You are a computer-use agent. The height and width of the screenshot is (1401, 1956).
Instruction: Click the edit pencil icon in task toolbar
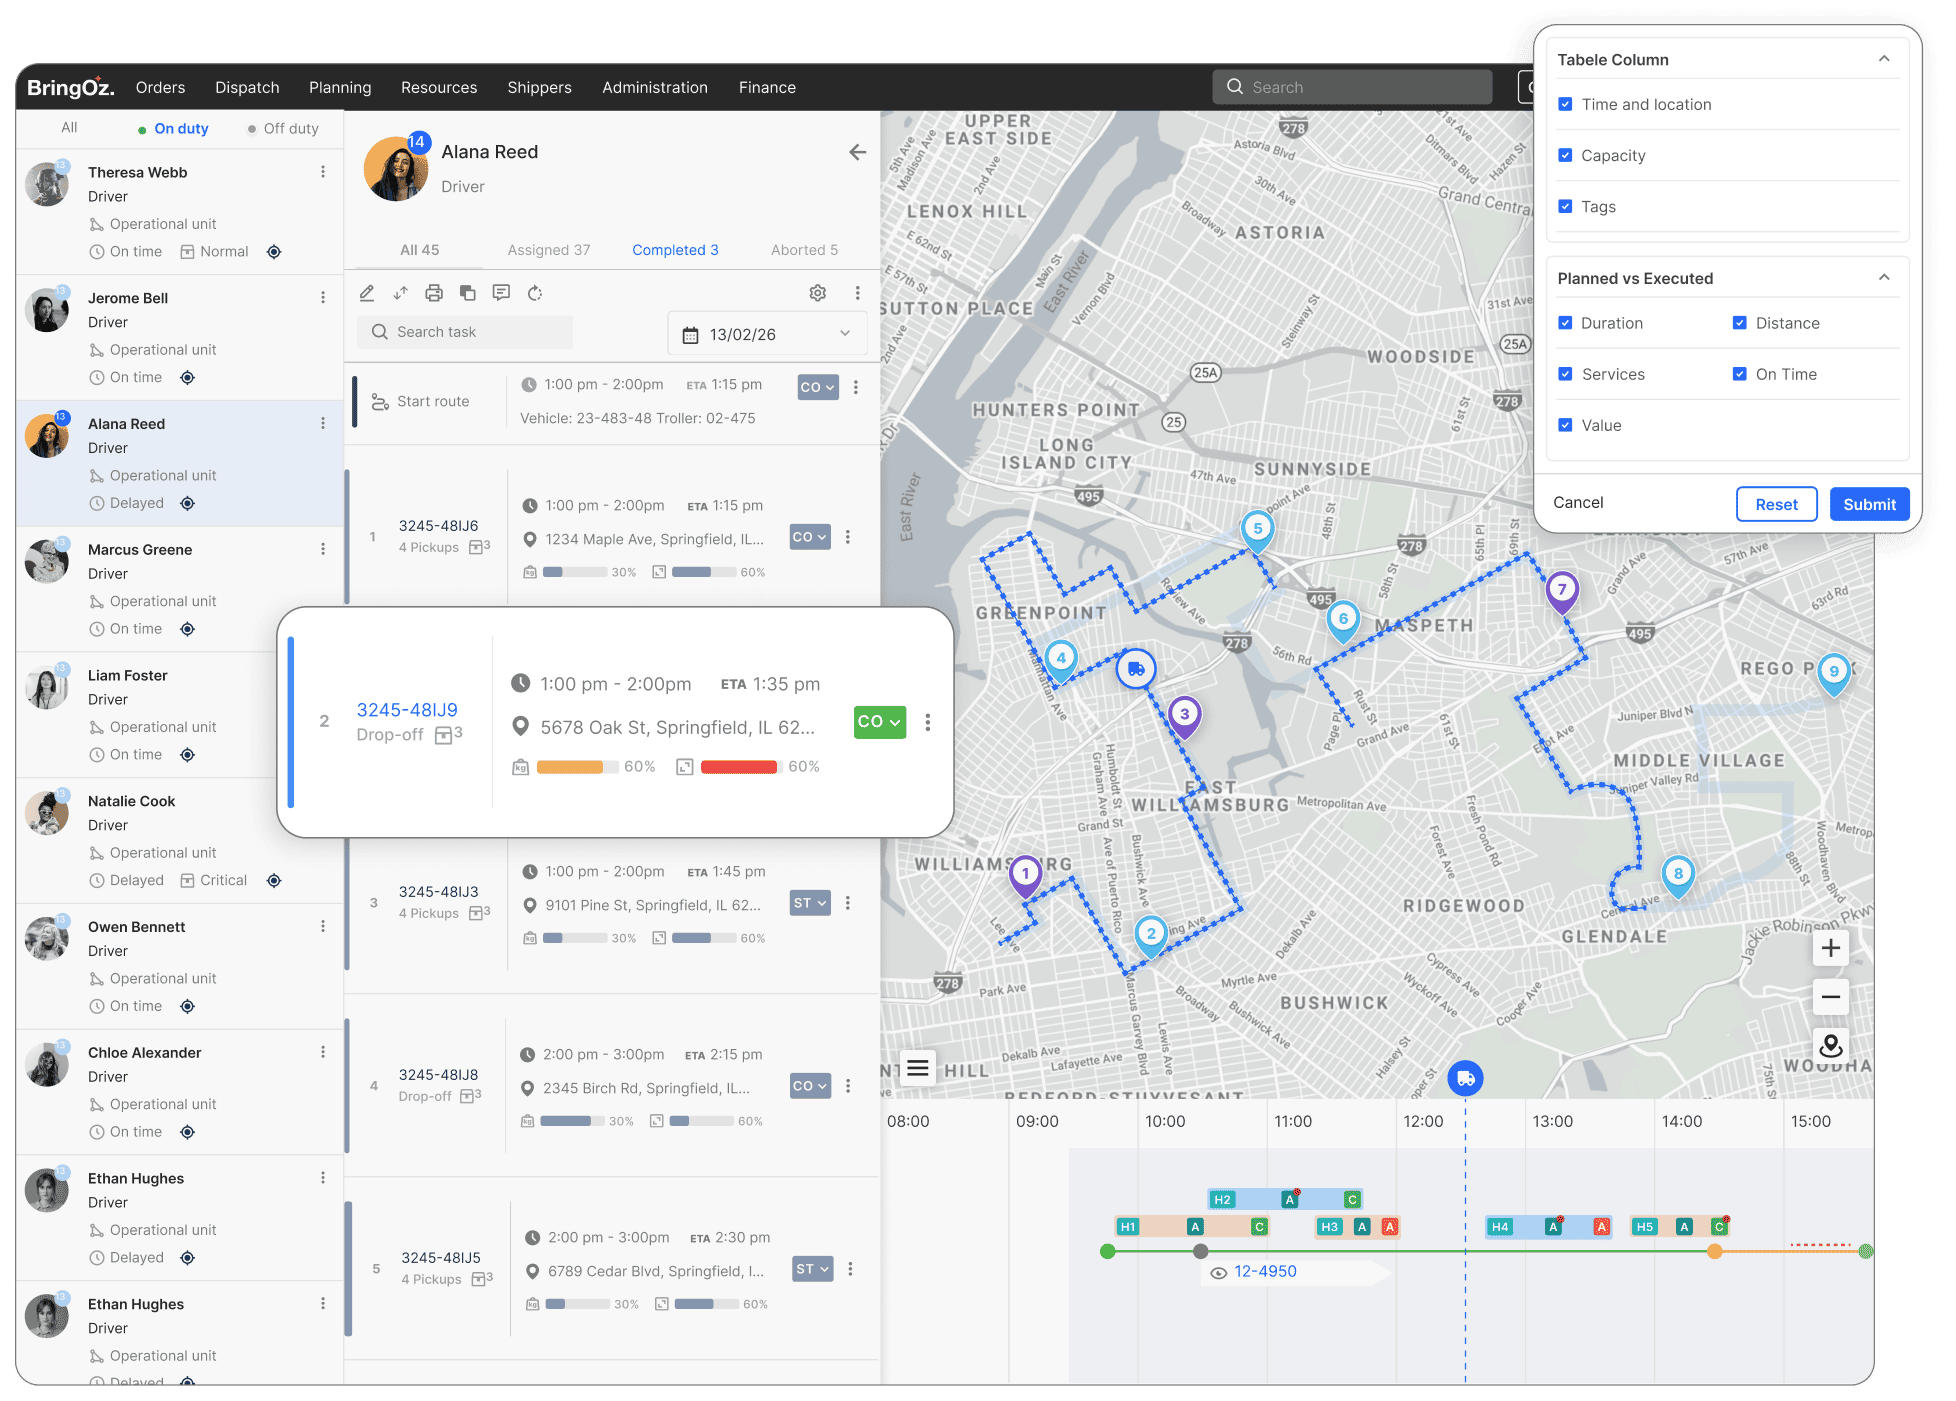point(367,293)
